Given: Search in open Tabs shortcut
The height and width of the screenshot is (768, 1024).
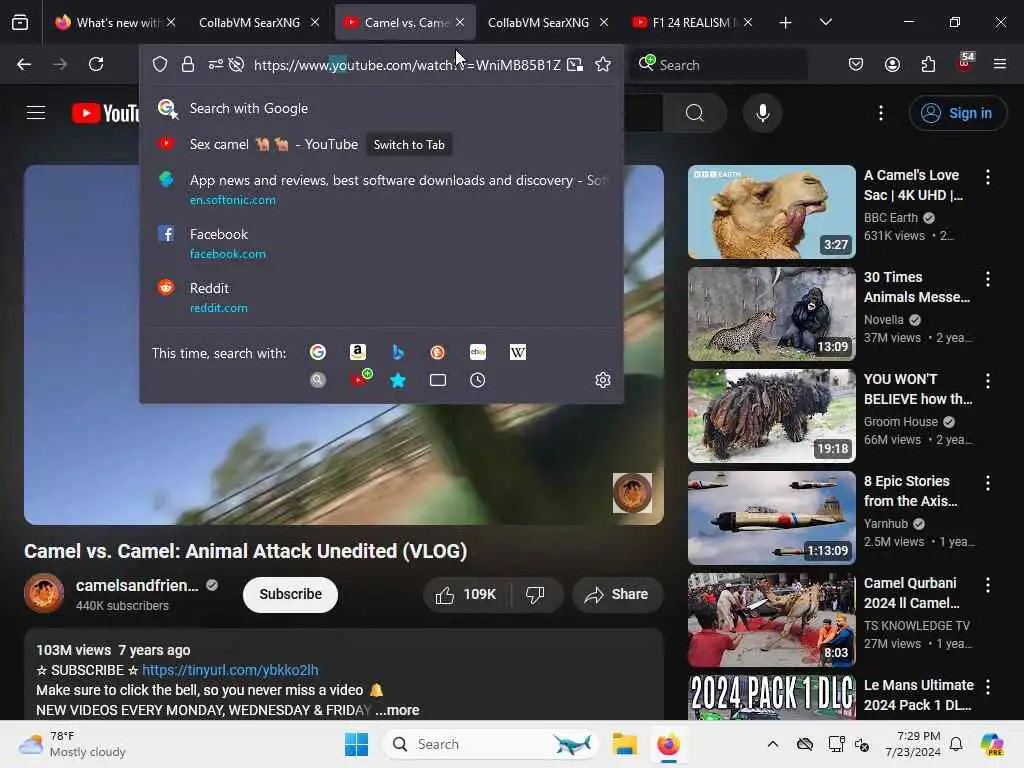Looking at the screenshot, I should [x=438, y=380].
